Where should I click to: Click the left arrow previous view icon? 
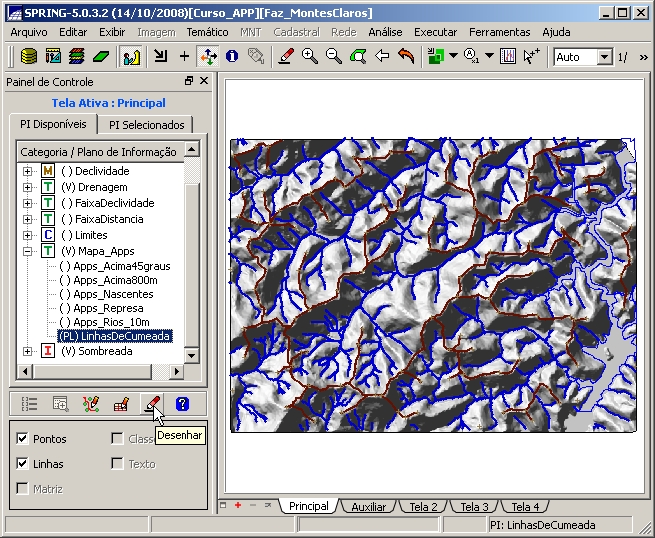[382, 57]
